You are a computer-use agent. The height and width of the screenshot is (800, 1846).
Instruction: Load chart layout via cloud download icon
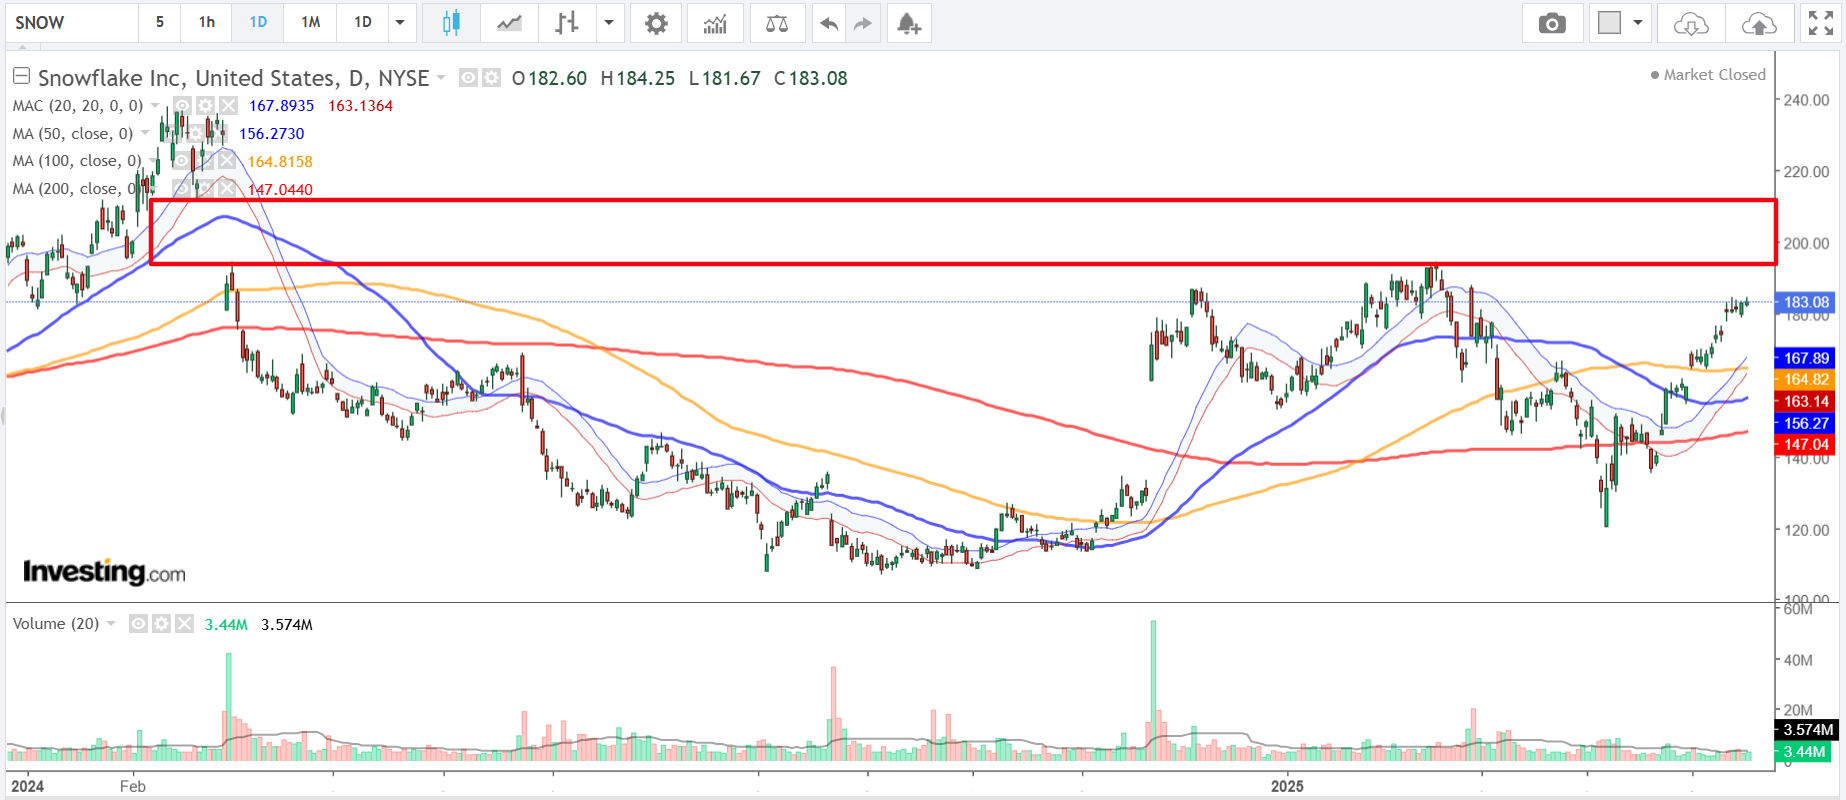(x=1691, y=23)
